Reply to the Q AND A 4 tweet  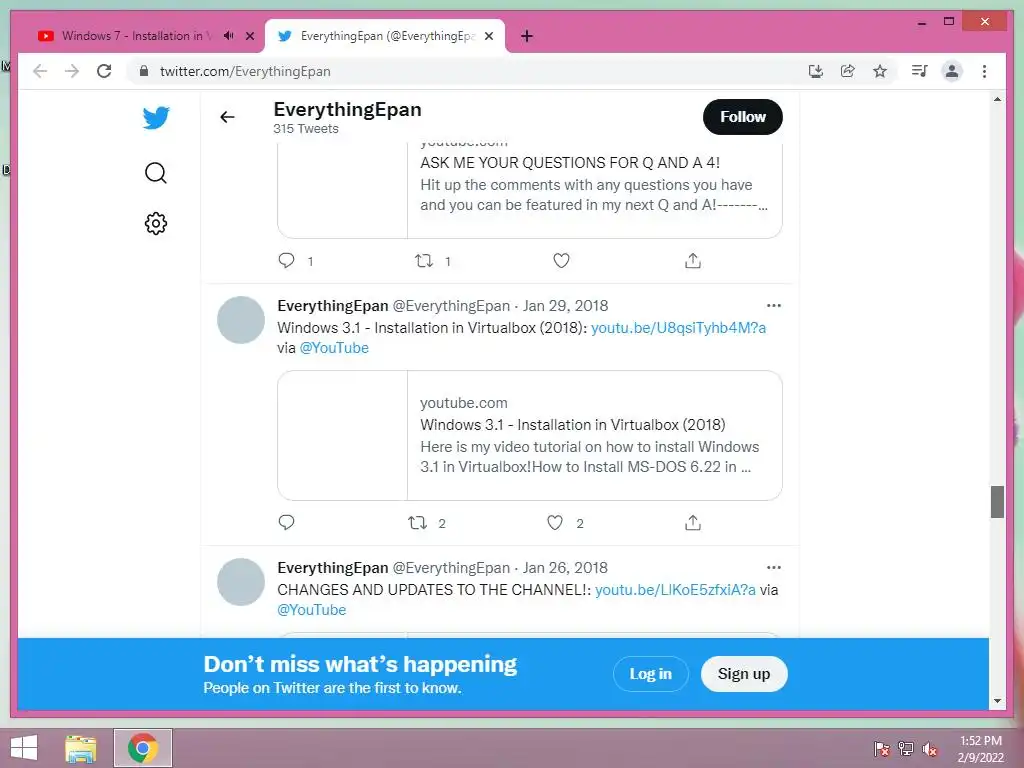coord(286,261)
